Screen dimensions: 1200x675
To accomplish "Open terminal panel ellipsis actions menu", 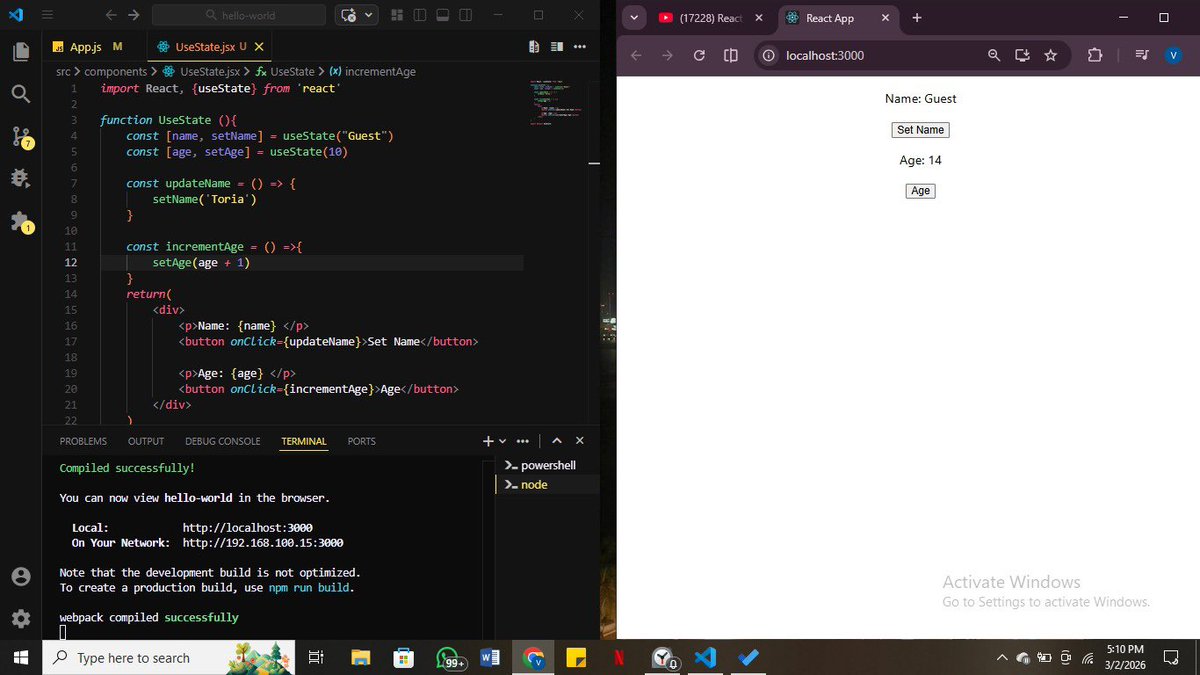I will click(x=523, y=441).
